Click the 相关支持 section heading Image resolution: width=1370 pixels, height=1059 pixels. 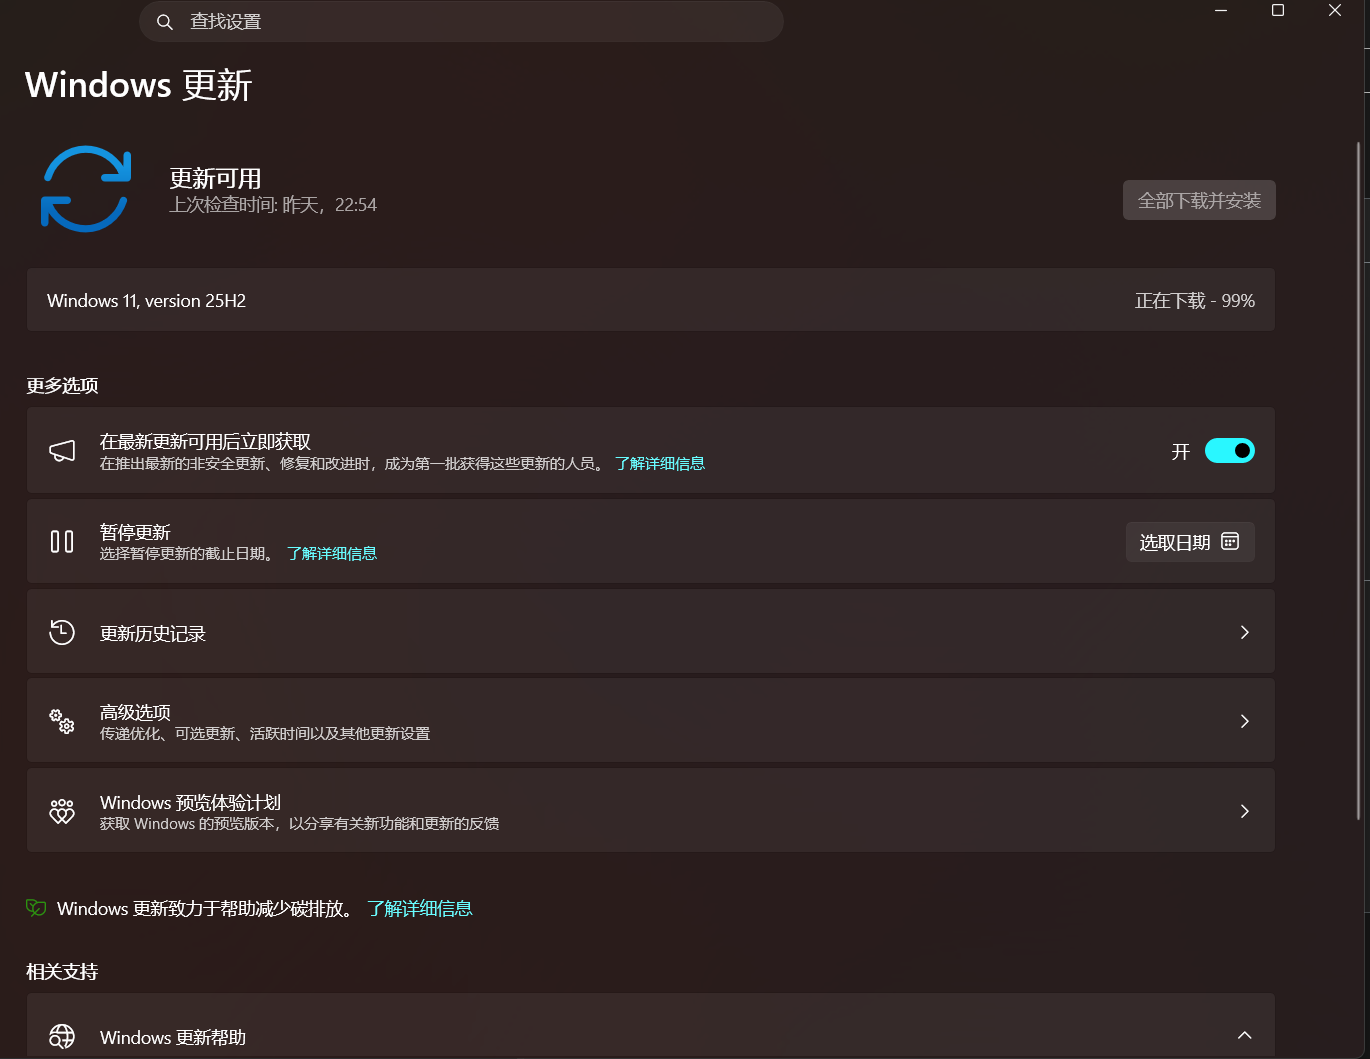pyautogui.click(x=62, y=972)
